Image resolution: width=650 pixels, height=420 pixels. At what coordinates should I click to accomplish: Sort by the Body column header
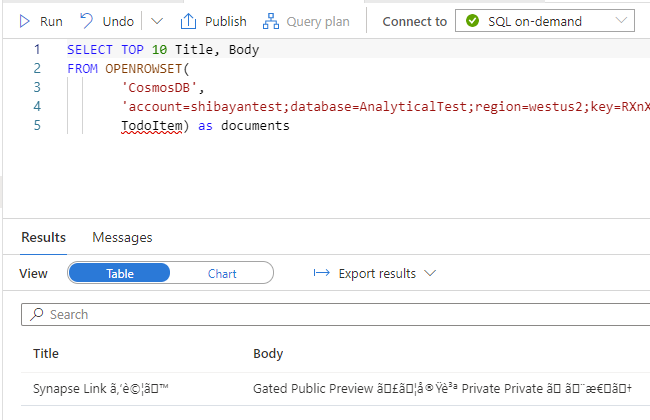point(268,354)
